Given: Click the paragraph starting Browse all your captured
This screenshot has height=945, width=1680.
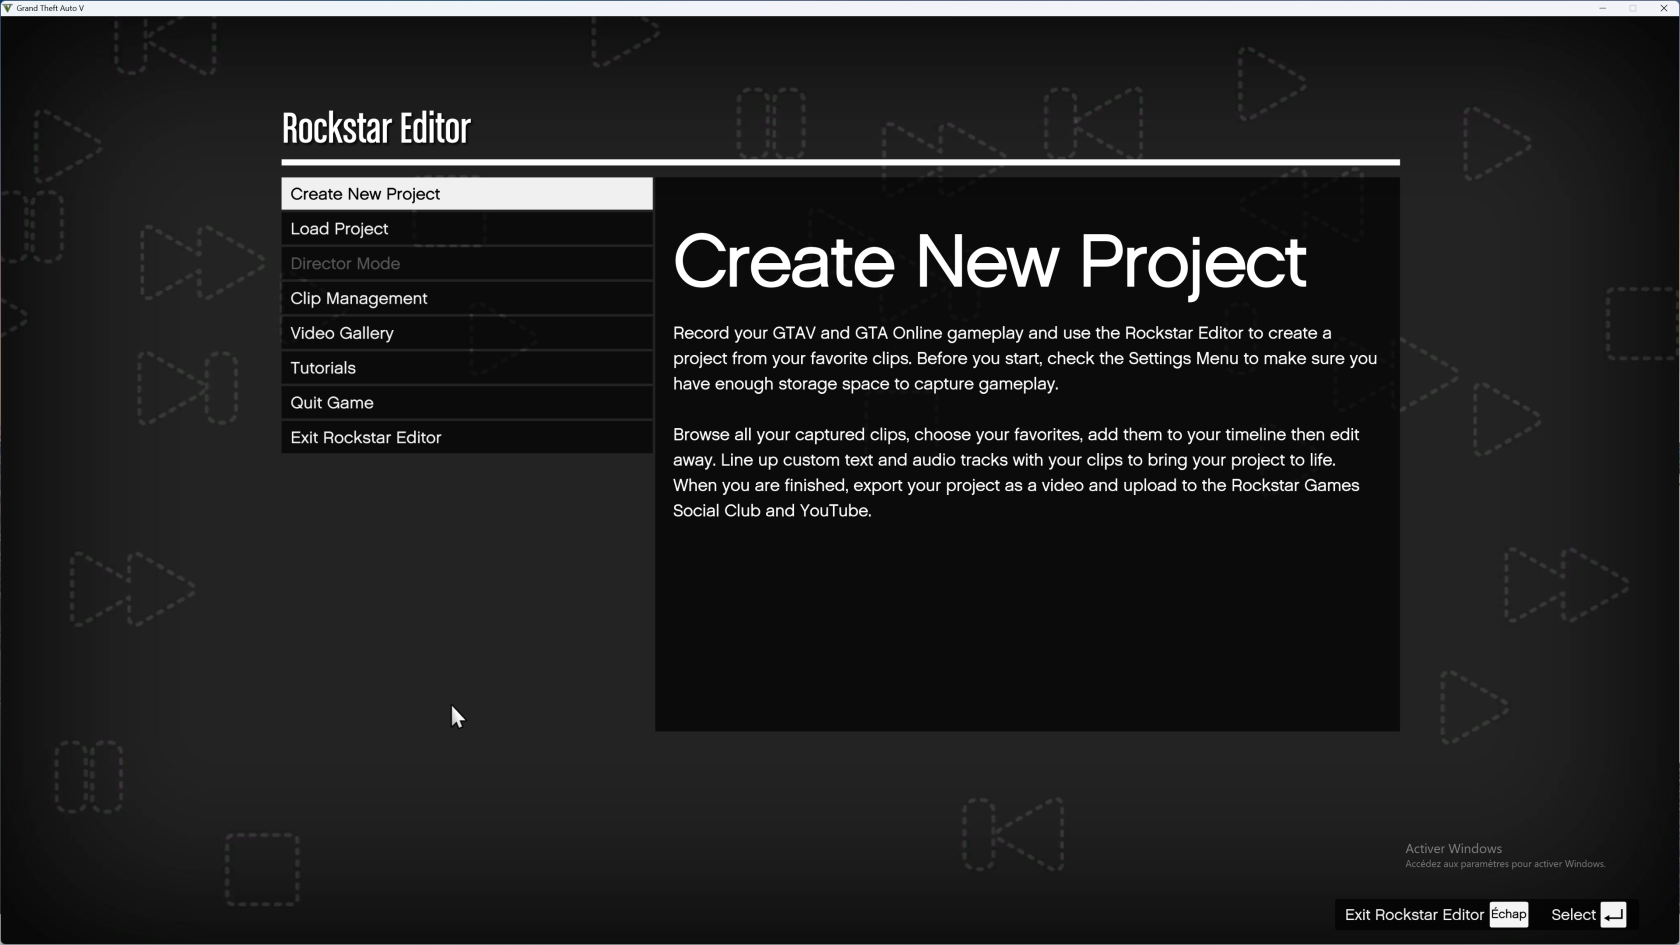Looking at the screenshot, I should pyautogui.click(x=1016, y=472).
